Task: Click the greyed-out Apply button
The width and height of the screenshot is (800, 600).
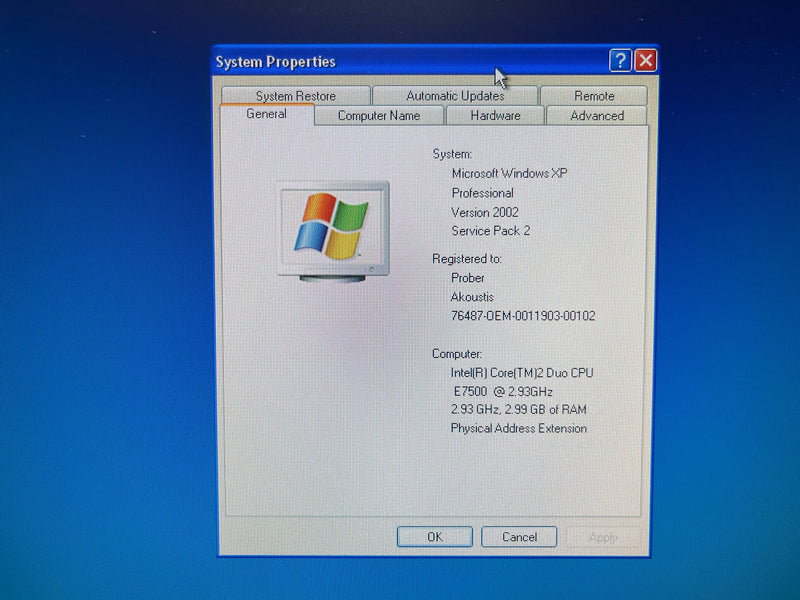Action: (x=603, y=537)
